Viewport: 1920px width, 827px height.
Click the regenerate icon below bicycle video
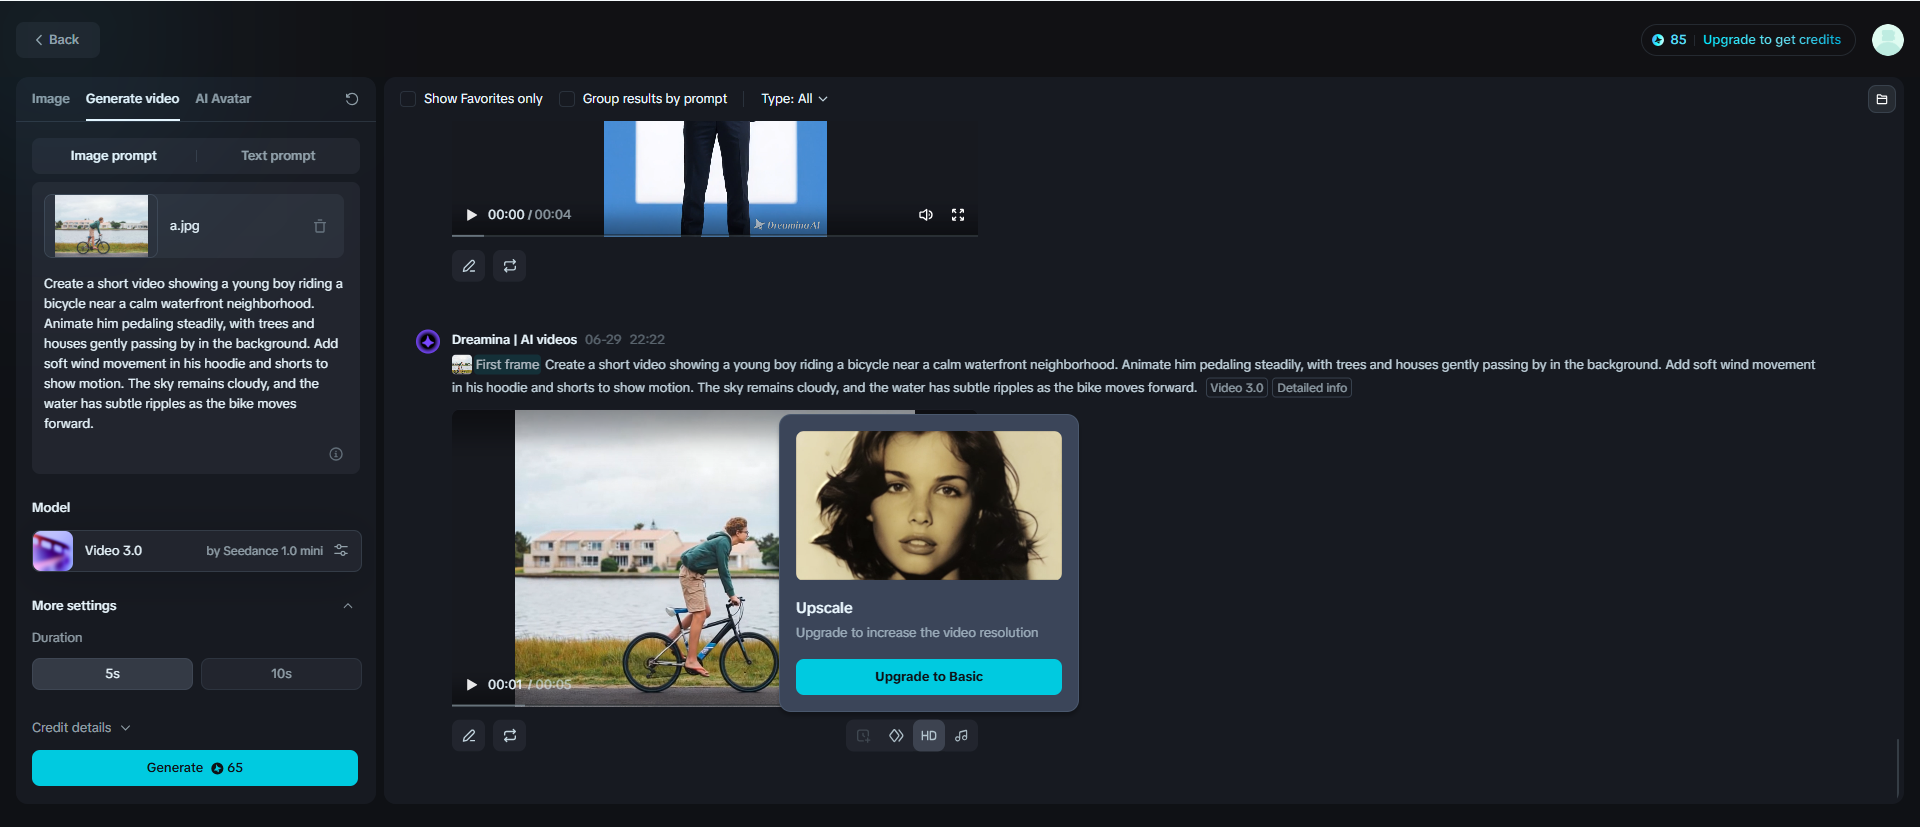[x=510, y=736]
